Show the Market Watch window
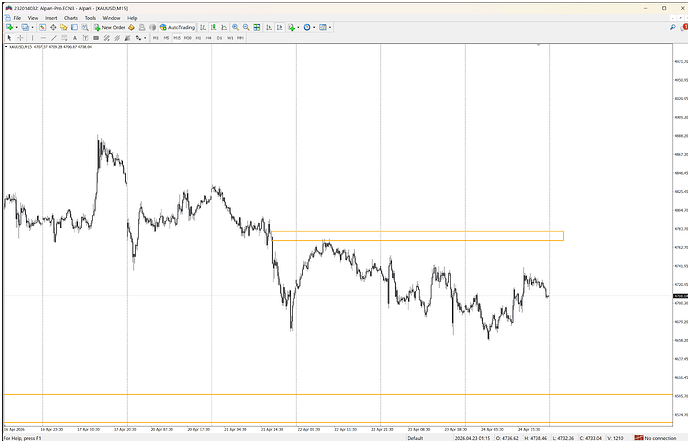 42,27
